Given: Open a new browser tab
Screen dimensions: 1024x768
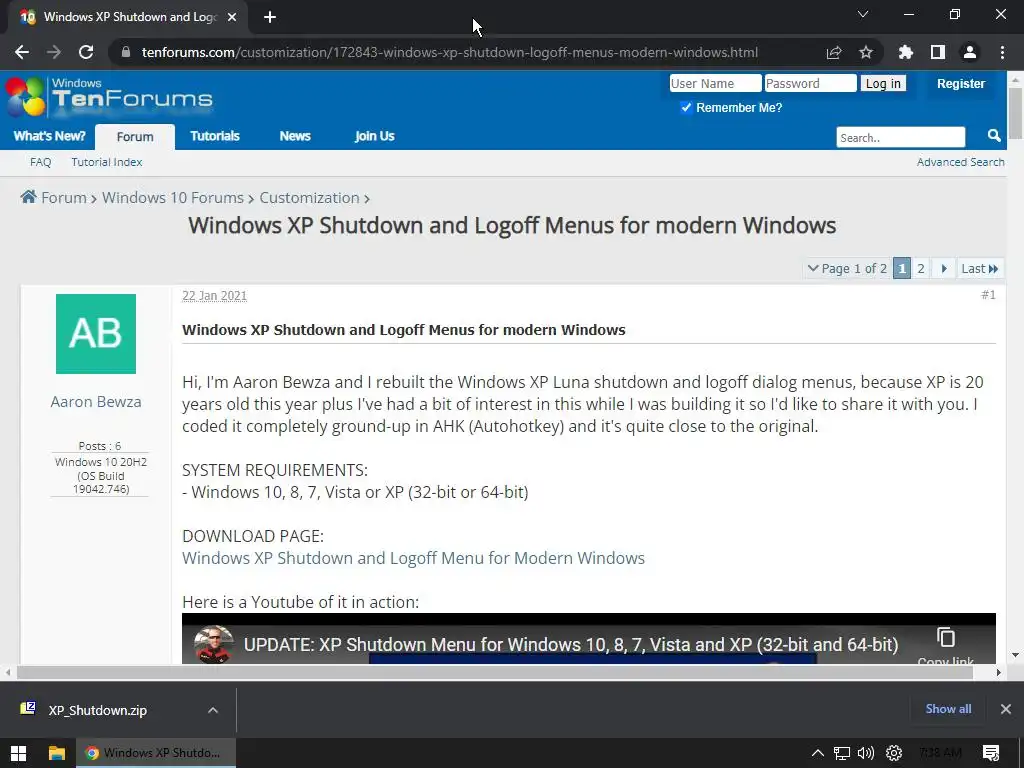Looking at the screenshot, I should tap(270, 18).
